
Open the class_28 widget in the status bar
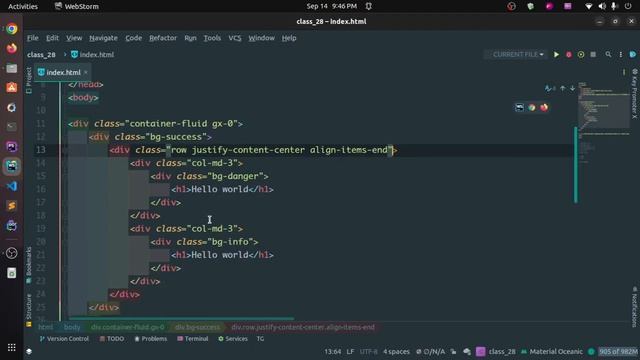pos(502,351)
